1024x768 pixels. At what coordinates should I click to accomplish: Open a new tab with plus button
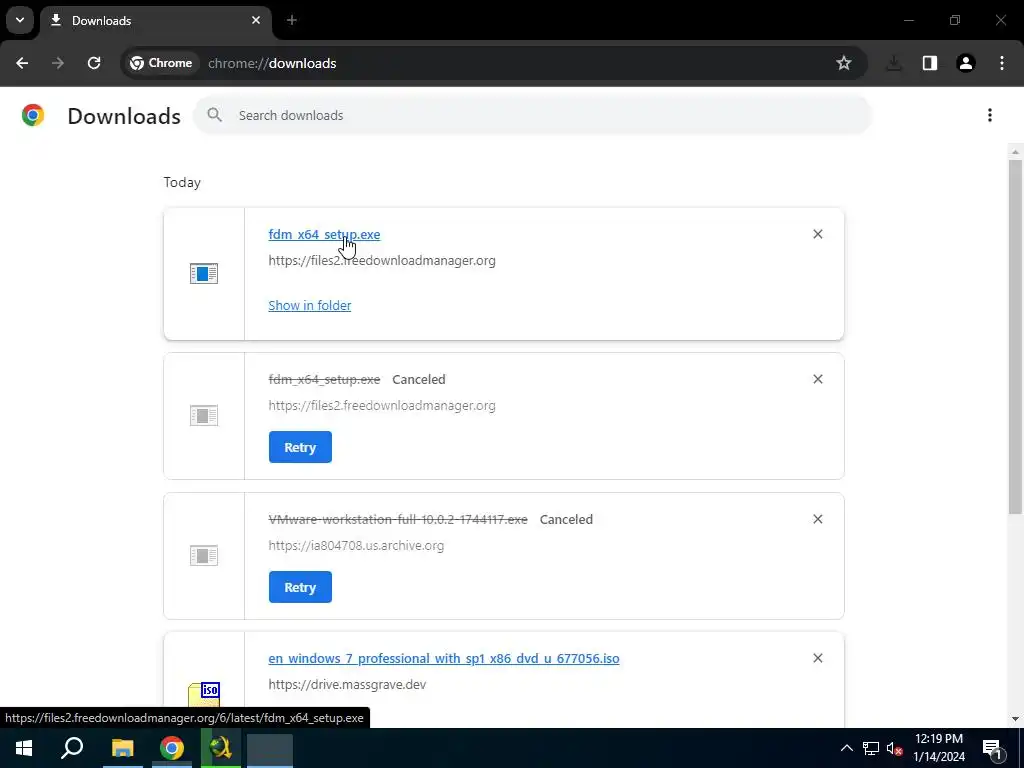pos(292,20)
